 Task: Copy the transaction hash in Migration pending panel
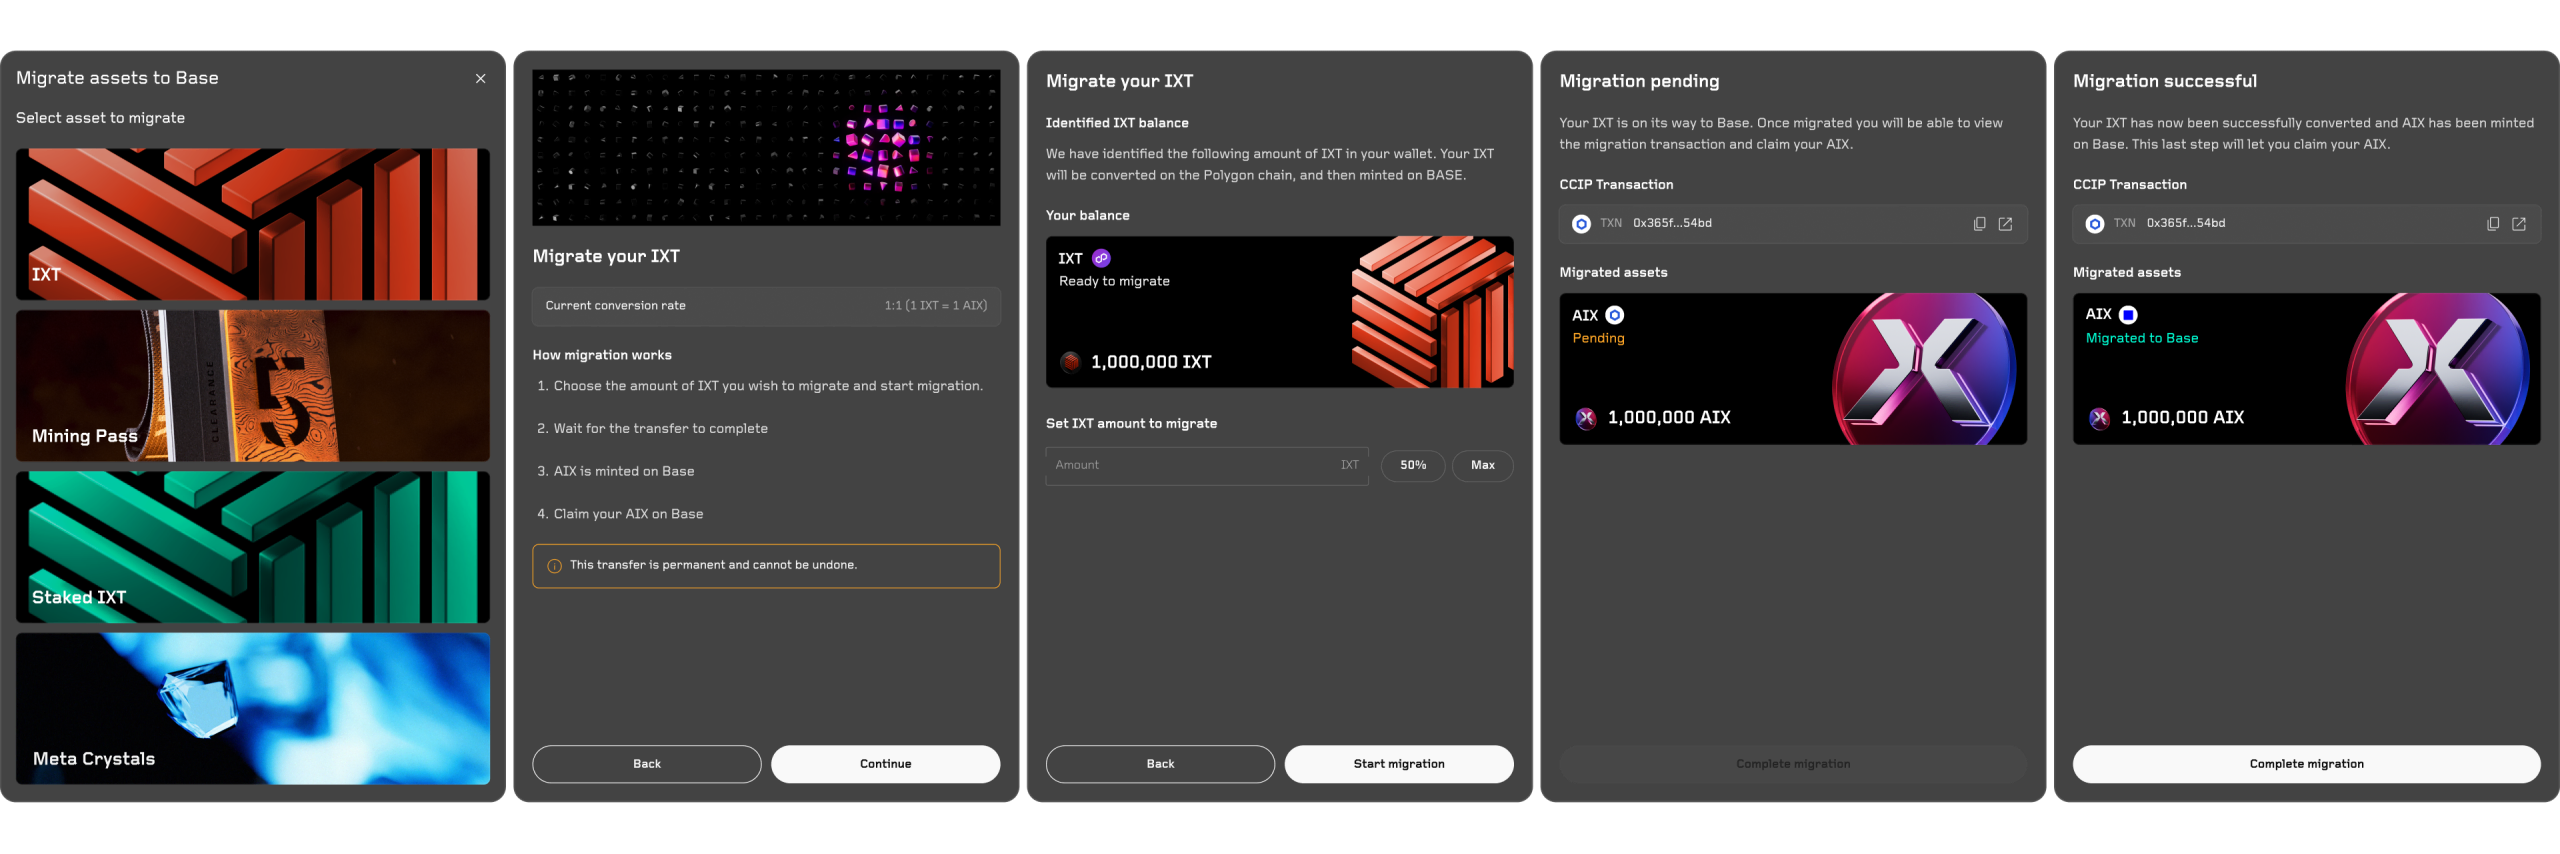pyautogui.click(x=1979, y=224)
